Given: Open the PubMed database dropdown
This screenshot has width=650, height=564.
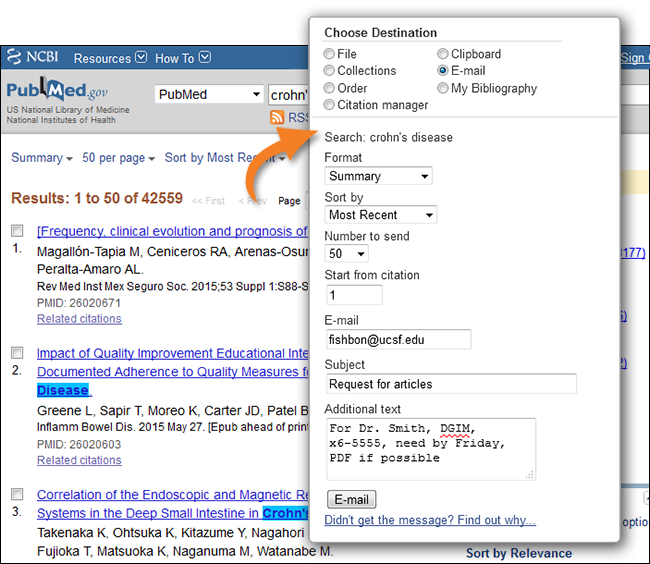Looking at the screenshot, I should [209, 94].
